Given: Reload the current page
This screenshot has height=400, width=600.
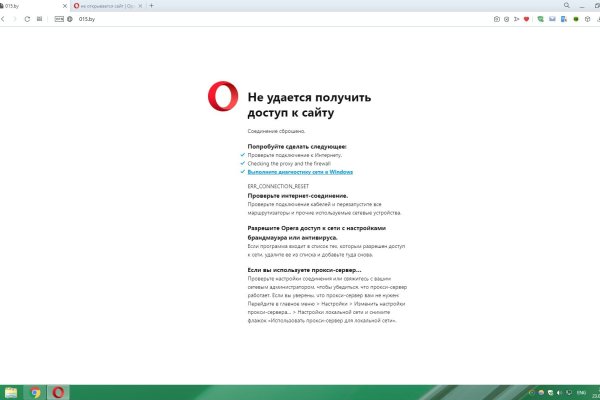Looking at the screenshot, I should point(28,18).
